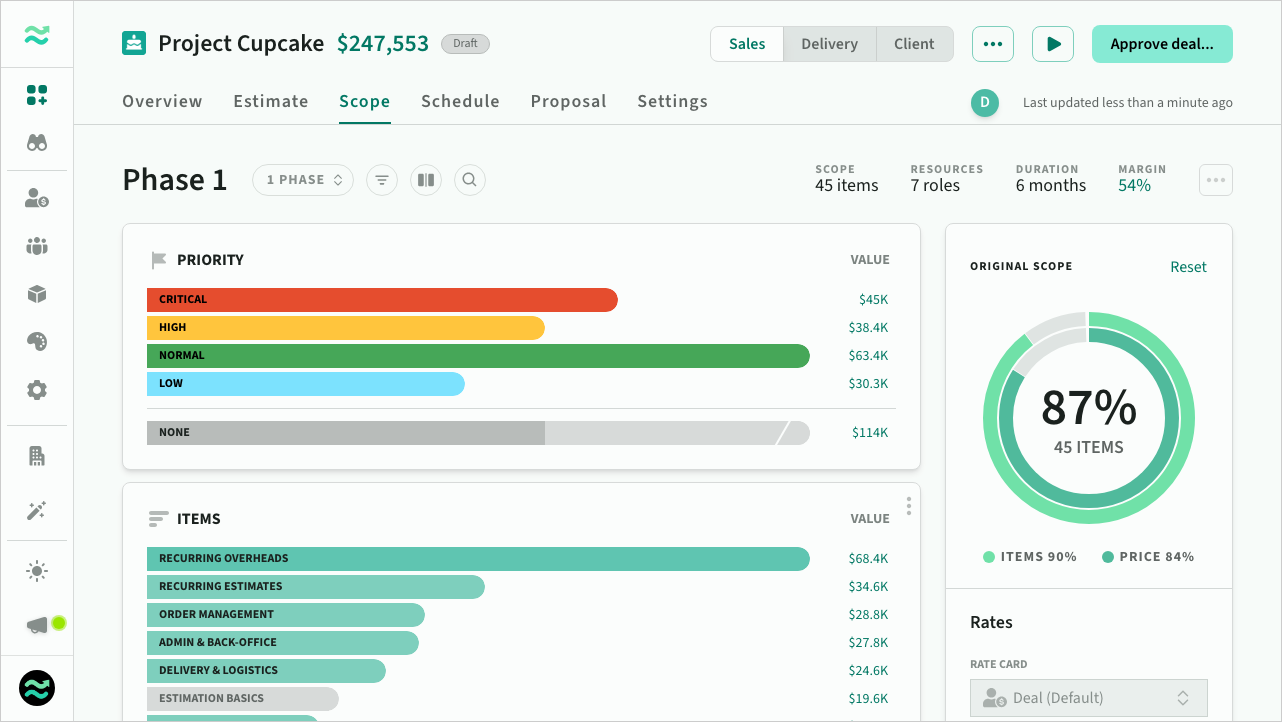Open the Items panel vertical dots menu
The width and height of the screenshot is (1282, 722).
click(x=908, y=506)
